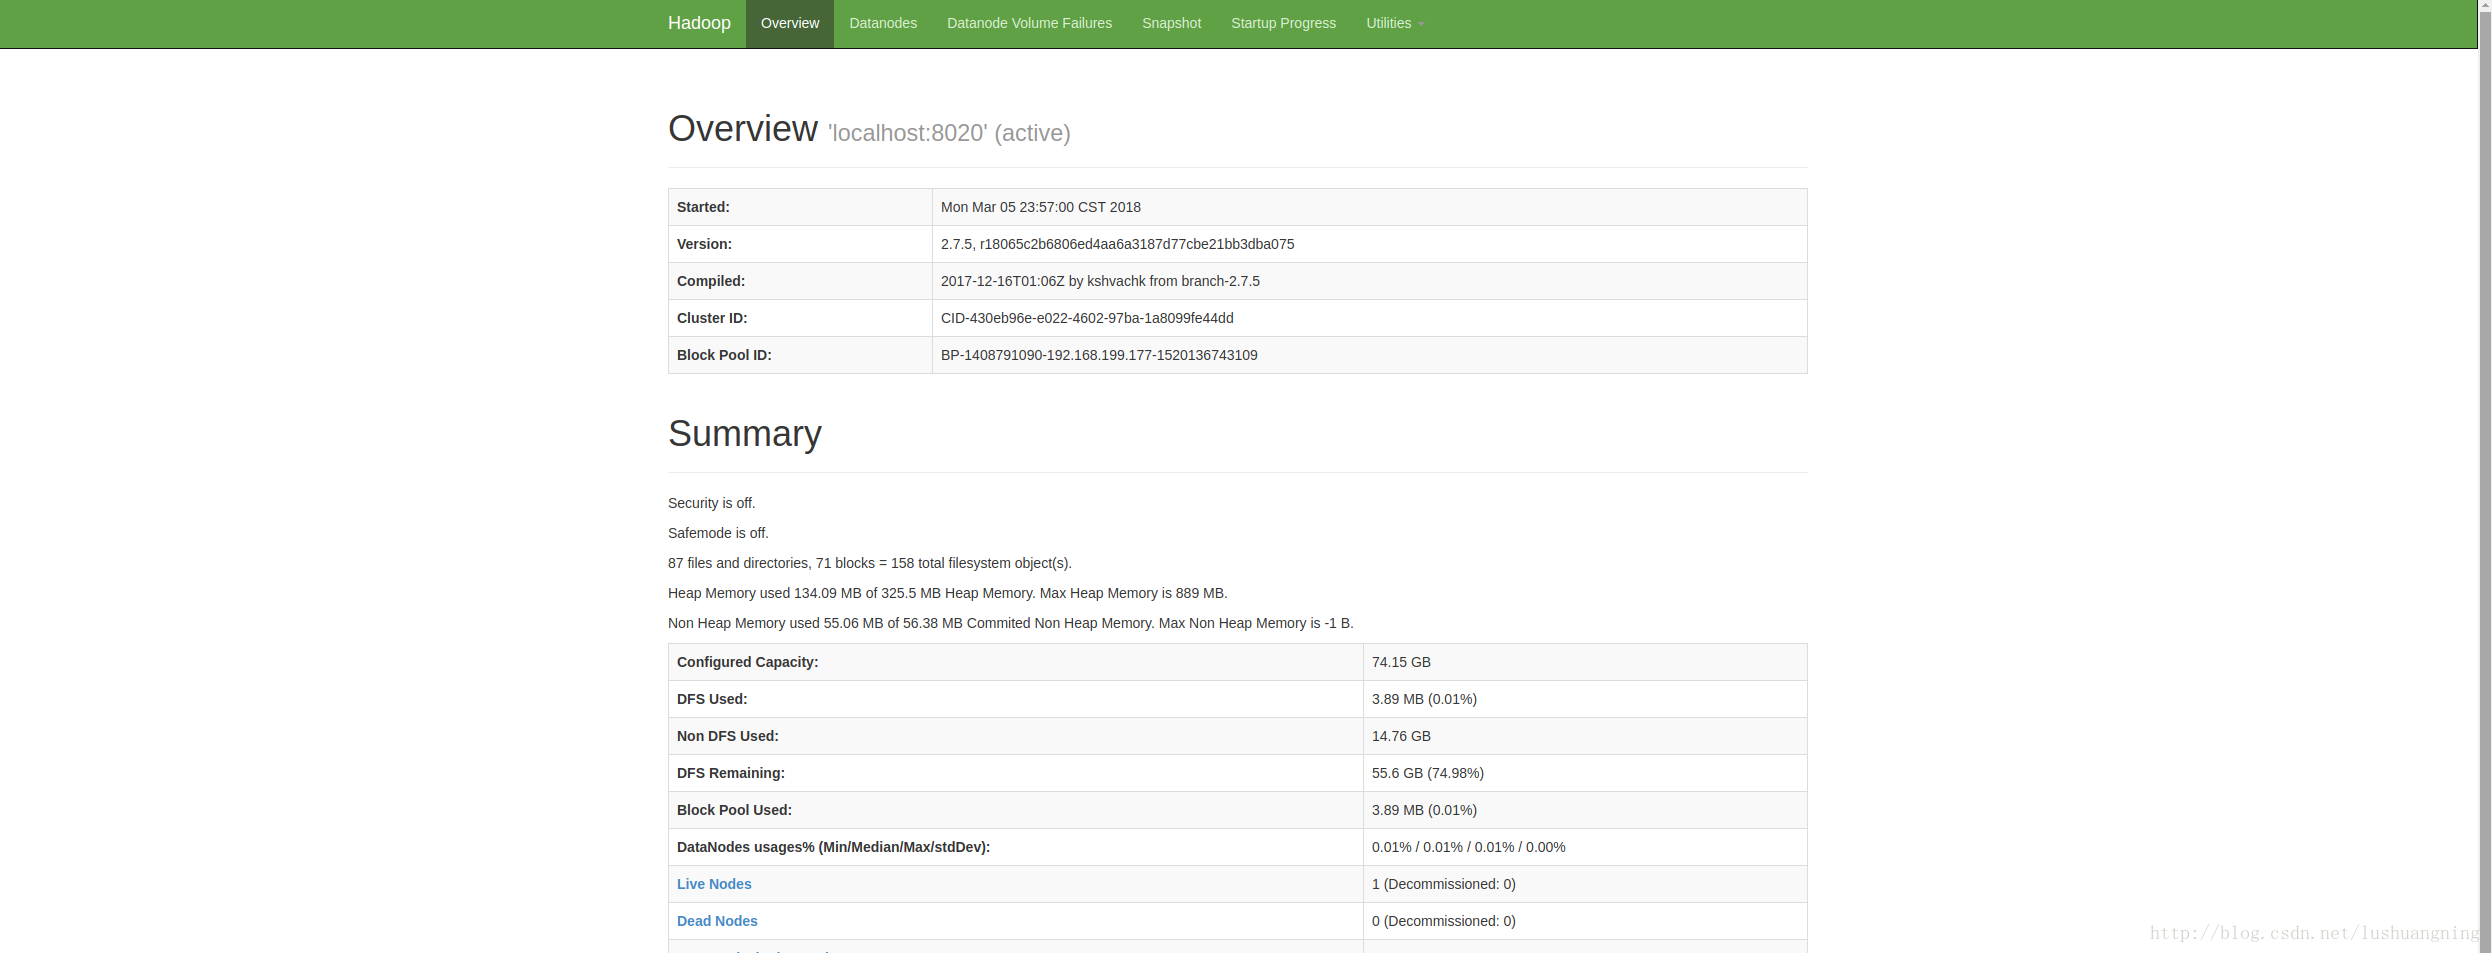
Task: Click the Version value 2.7.5 hash
Action: click(1117, 244)
